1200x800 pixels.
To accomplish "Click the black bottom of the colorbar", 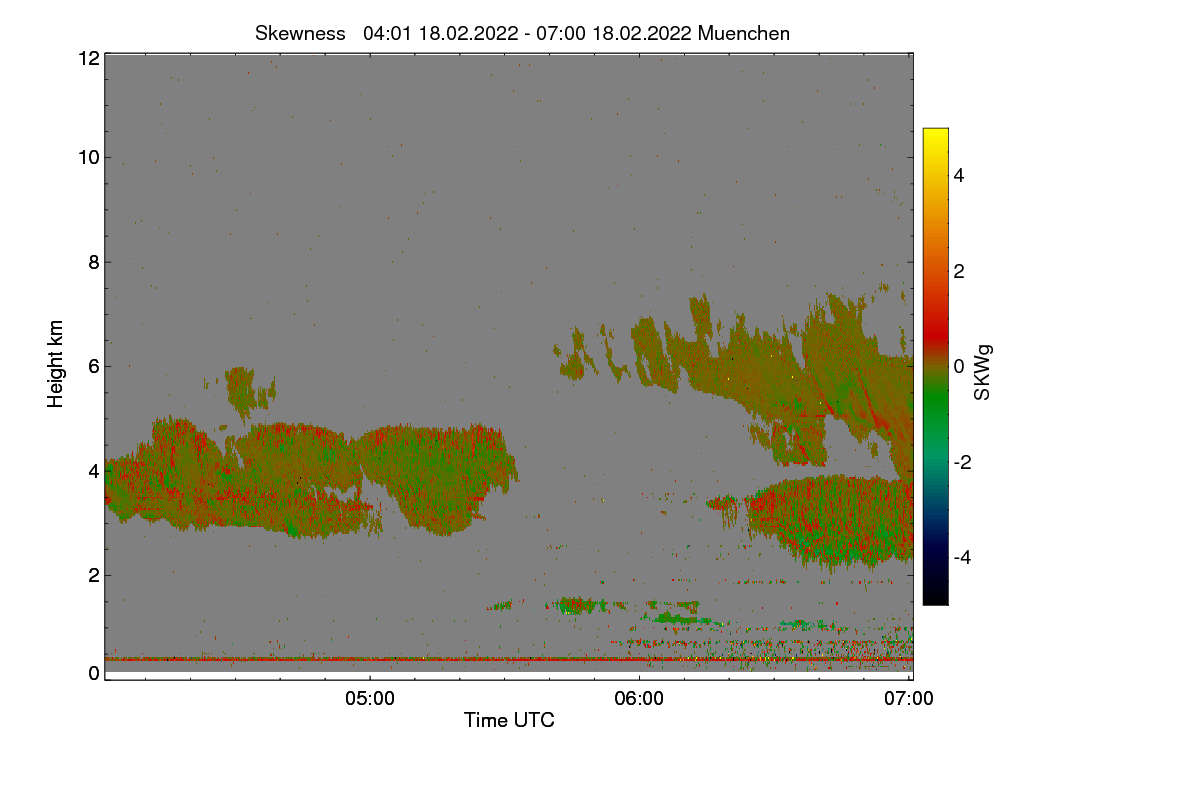I will [x=935, y=596].
